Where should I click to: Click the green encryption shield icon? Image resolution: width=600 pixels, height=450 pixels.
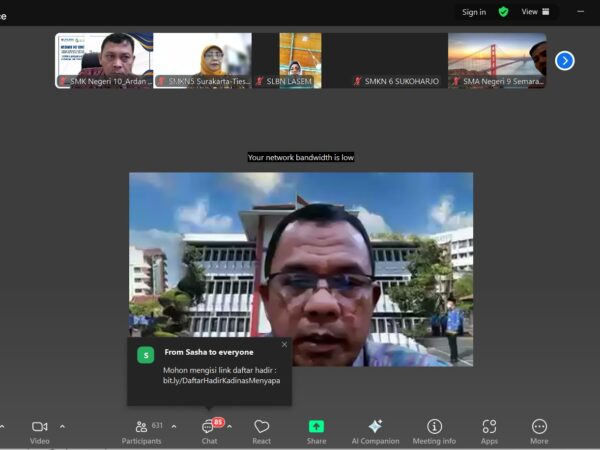tap(503, 12)
